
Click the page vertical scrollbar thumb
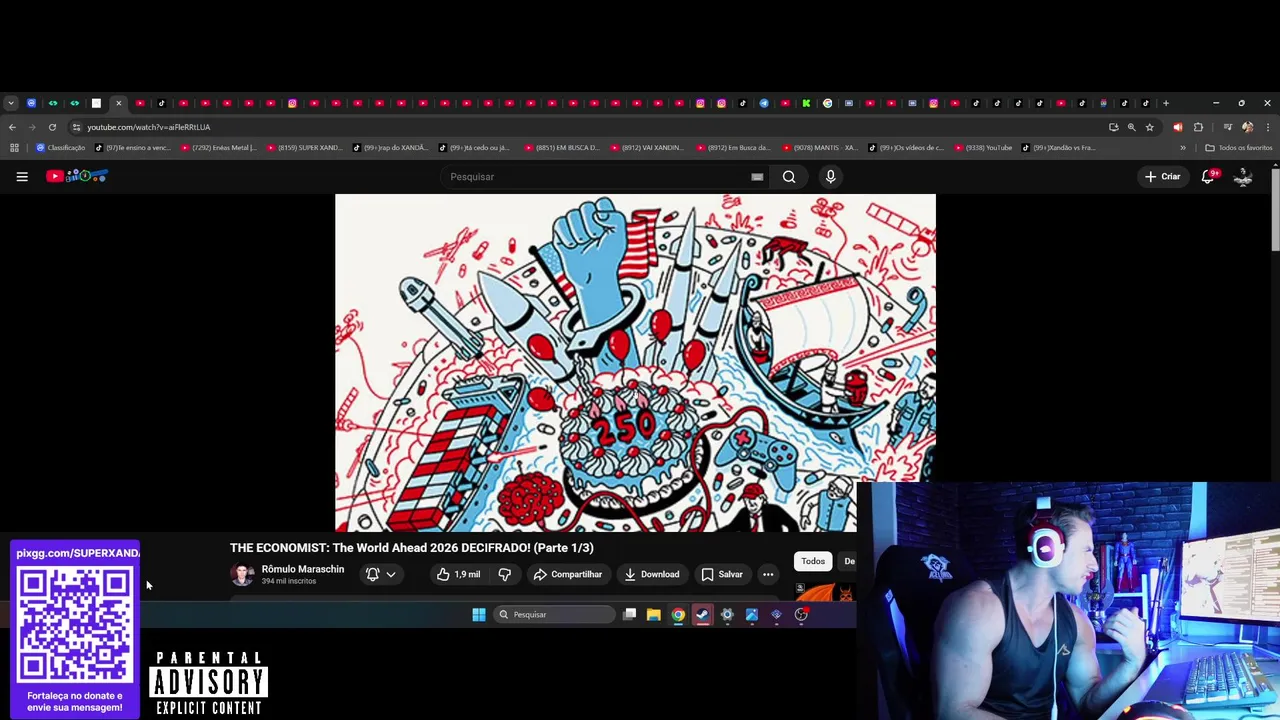click(1275, 210)
